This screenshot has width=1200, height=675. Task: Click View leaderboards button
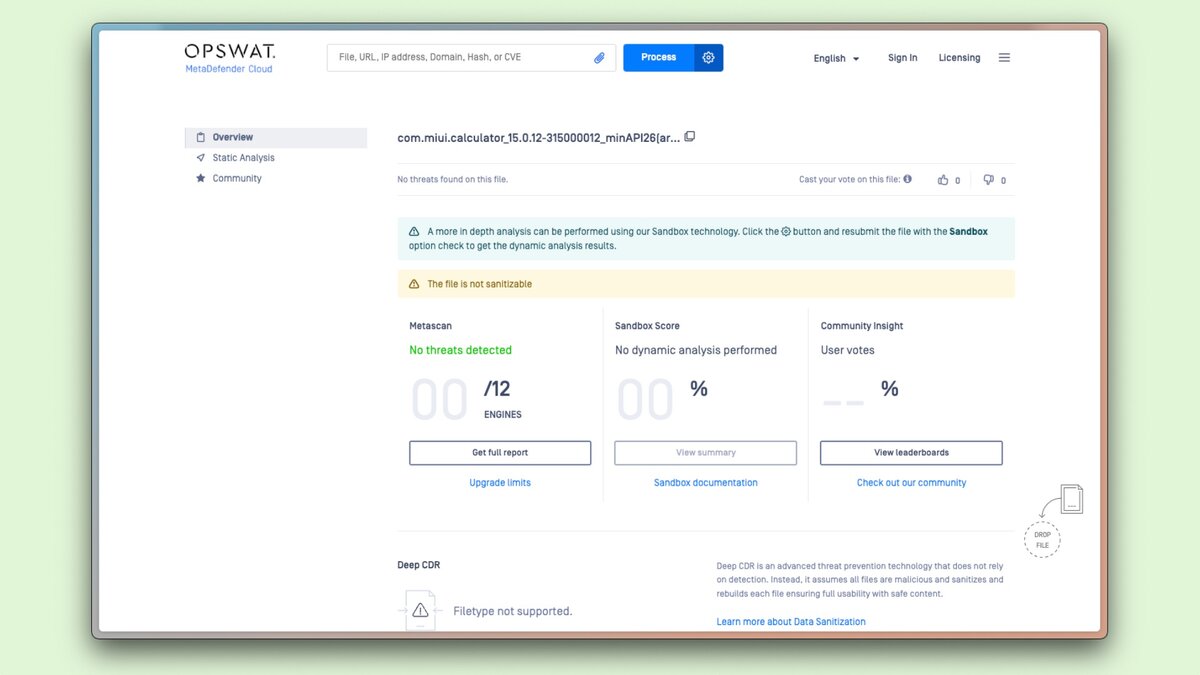[x=911, y=453]
